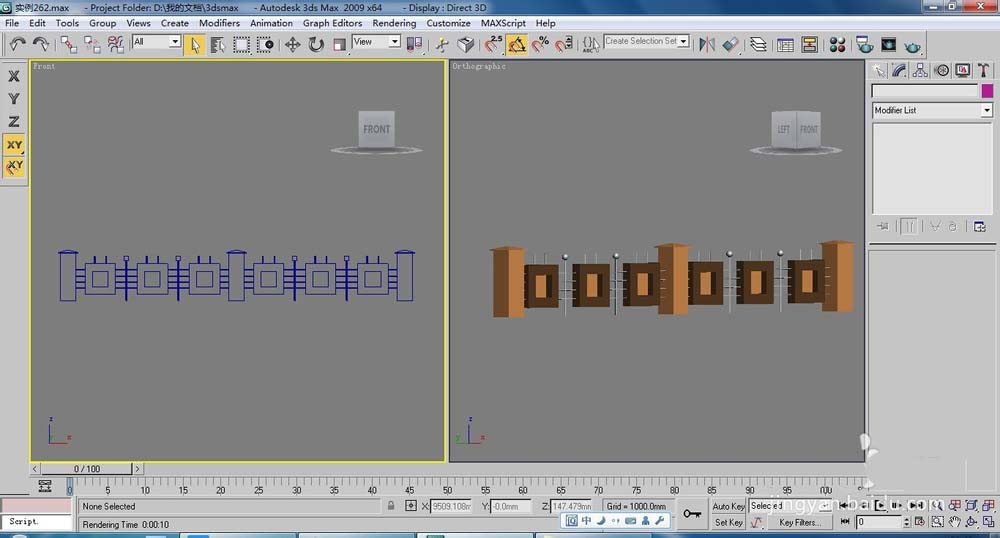Click the magenta object color swatch
Image resolution: width=1000 pixels, height=538 pixels.
(x=987, y=91)
